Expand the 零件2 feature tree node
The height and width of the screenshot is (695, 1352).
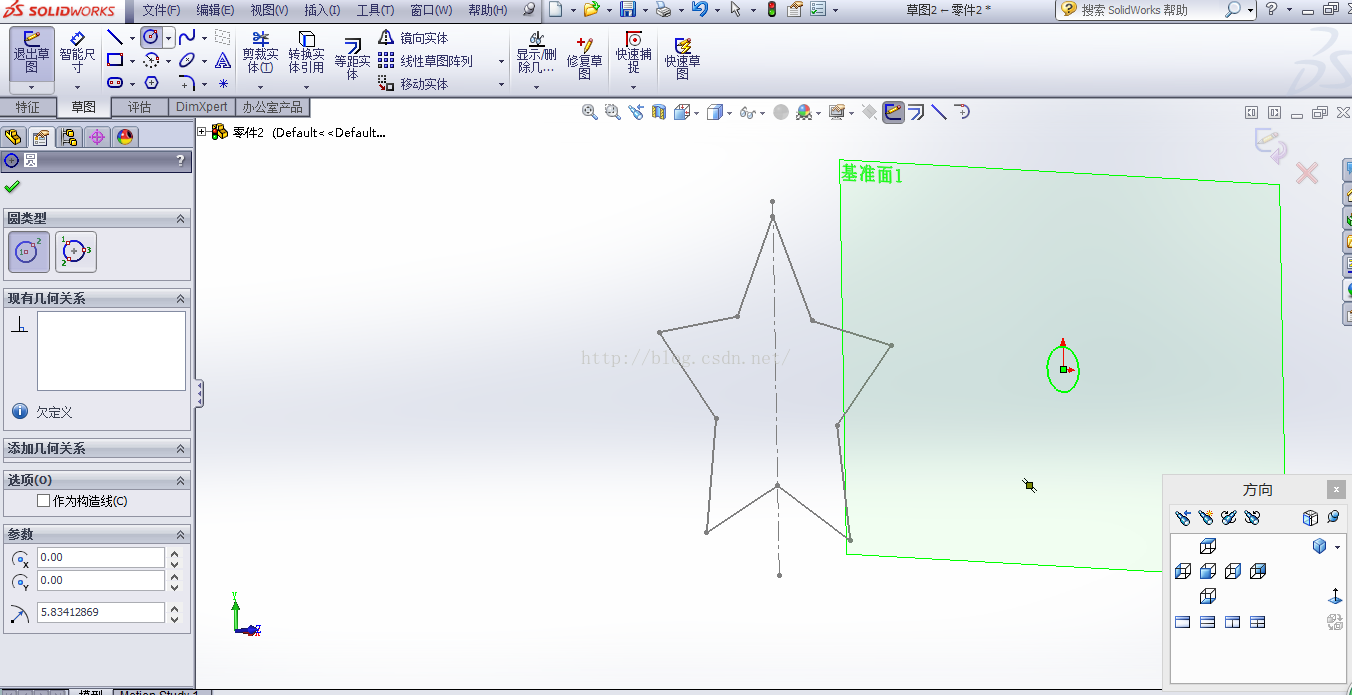coord(202,131)
